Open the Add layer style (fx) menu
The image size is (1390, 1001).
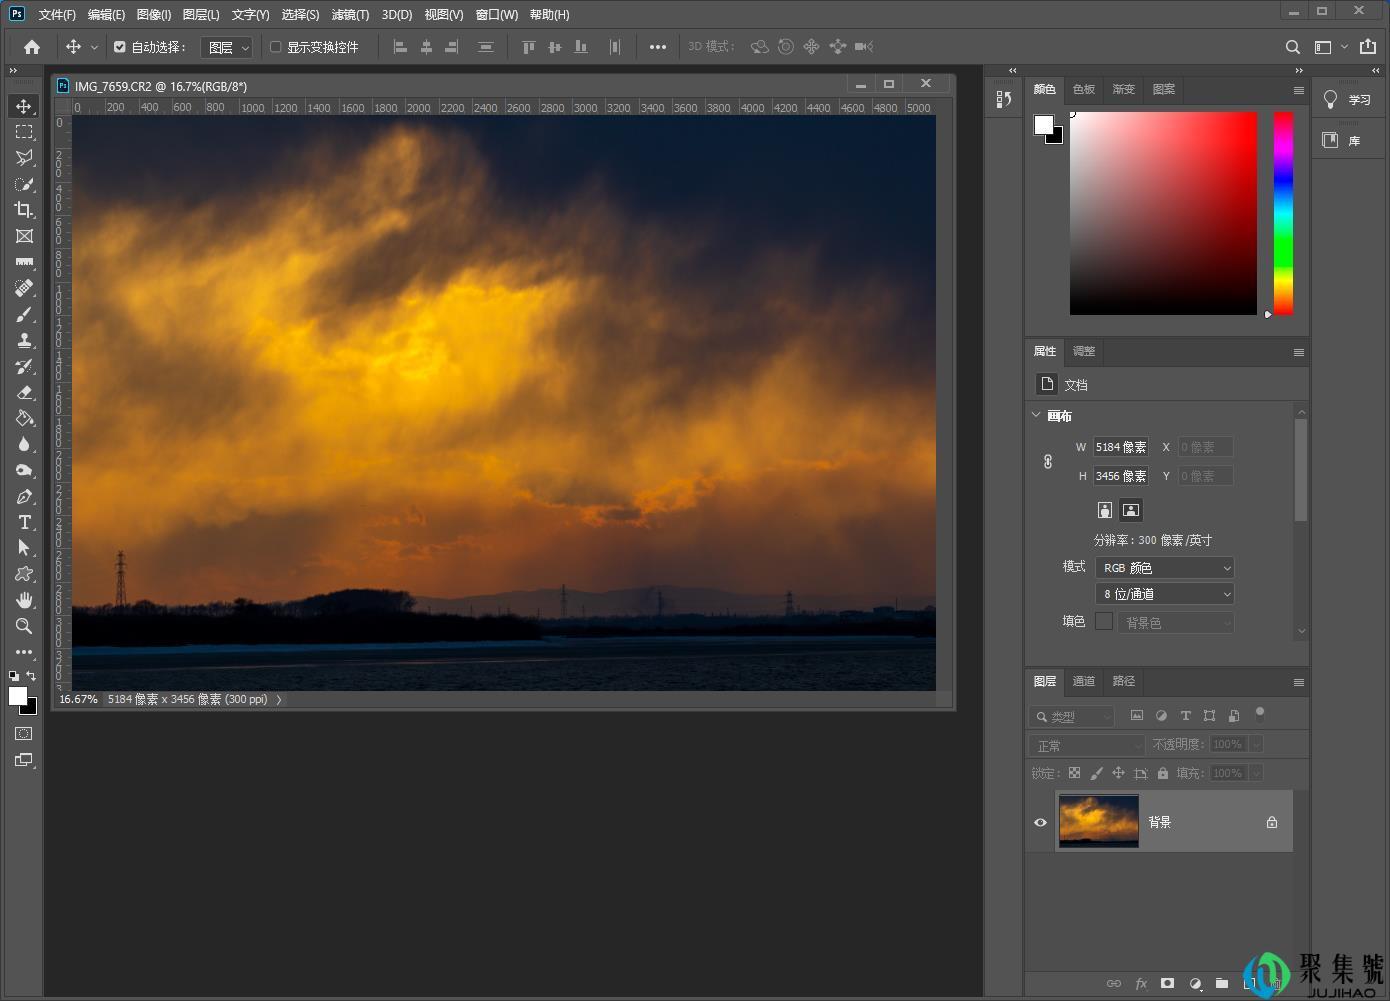(x=1142, y=983)
